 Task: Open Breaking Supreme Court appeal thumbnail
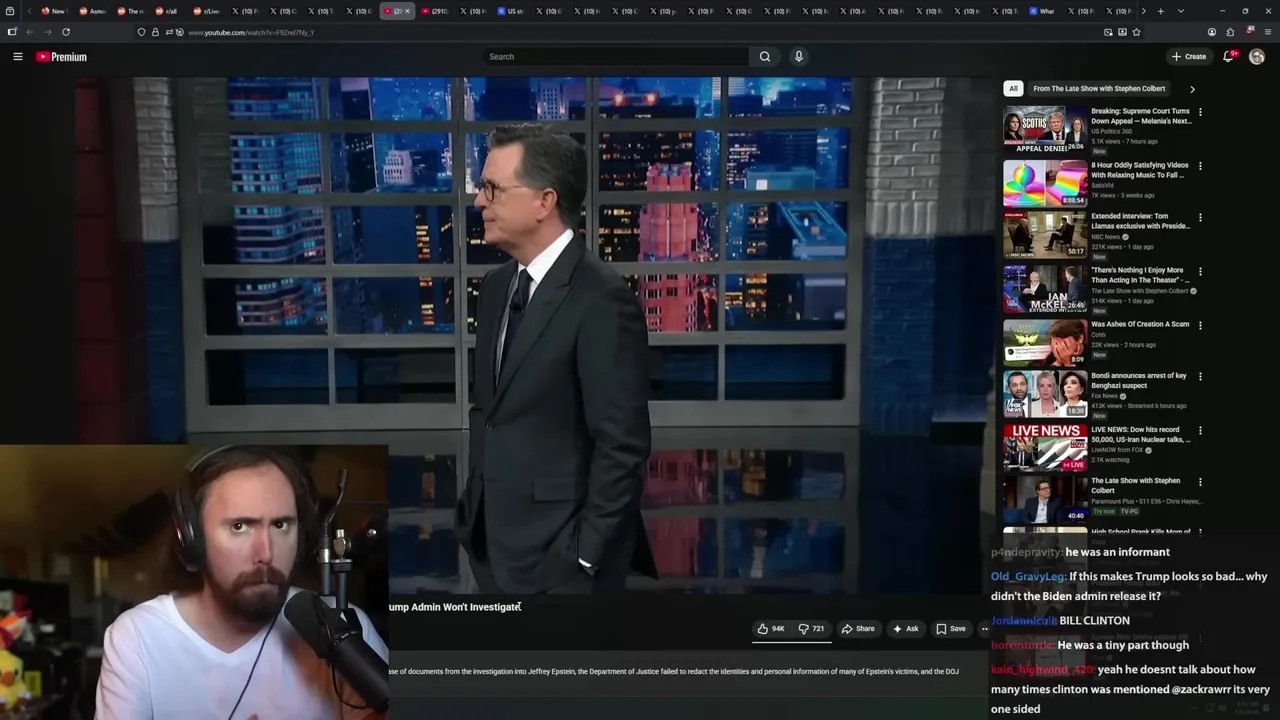1045,128
